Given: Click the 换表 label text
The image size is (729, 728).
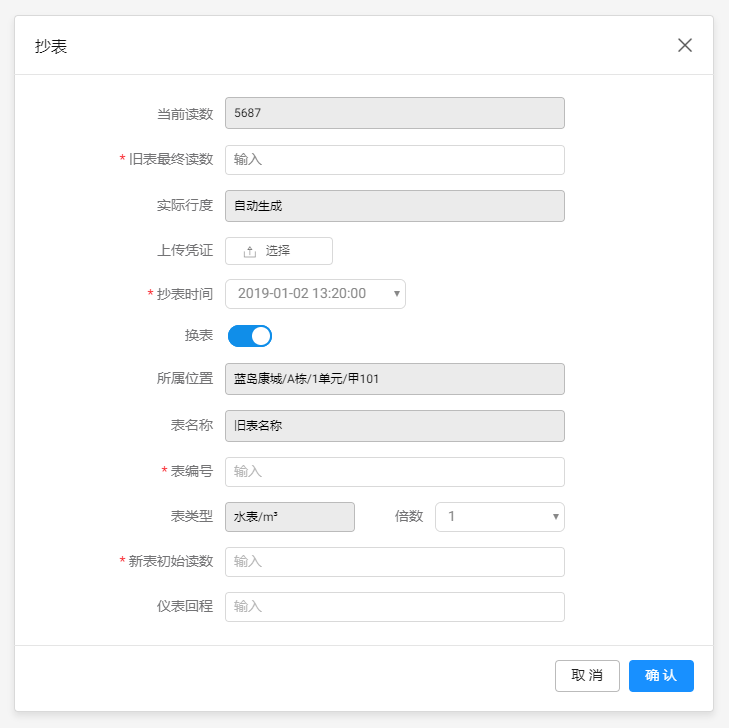Looking at the screenshot, I should point(199,336).
